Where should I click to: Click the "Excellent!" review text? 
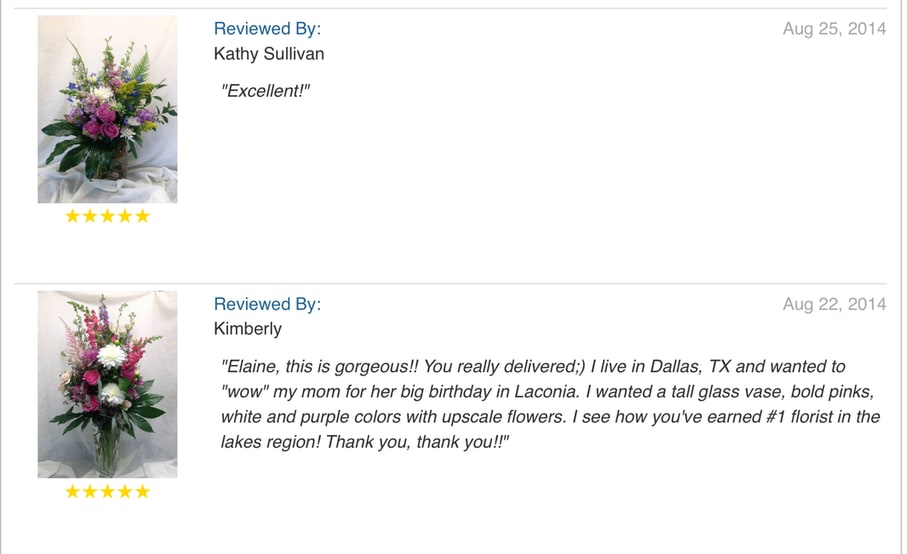[265, 91]
